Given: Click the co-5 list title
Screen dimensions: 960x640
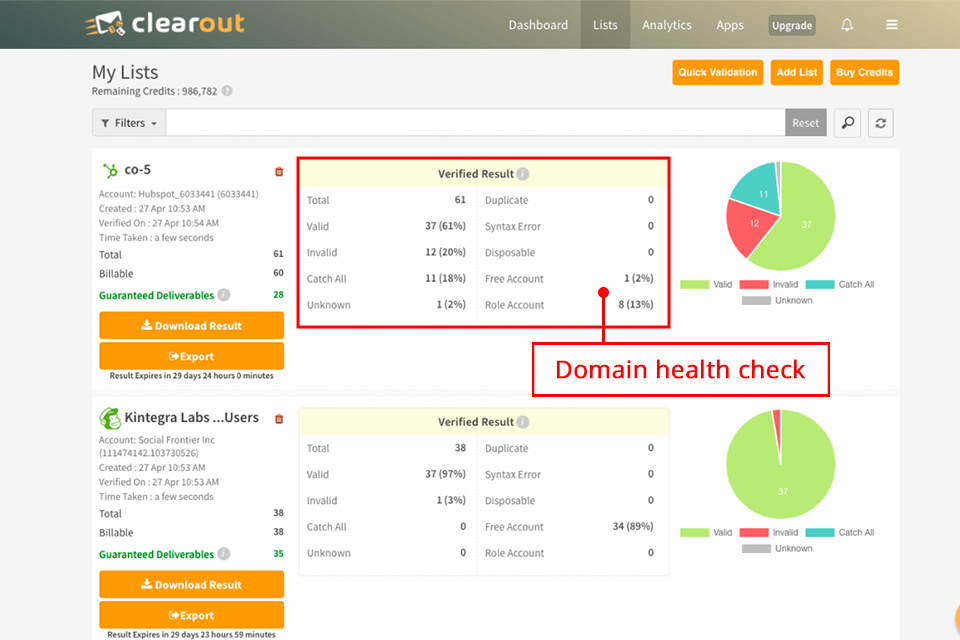Looking at the screenshot, I should (x=138, y=170).
